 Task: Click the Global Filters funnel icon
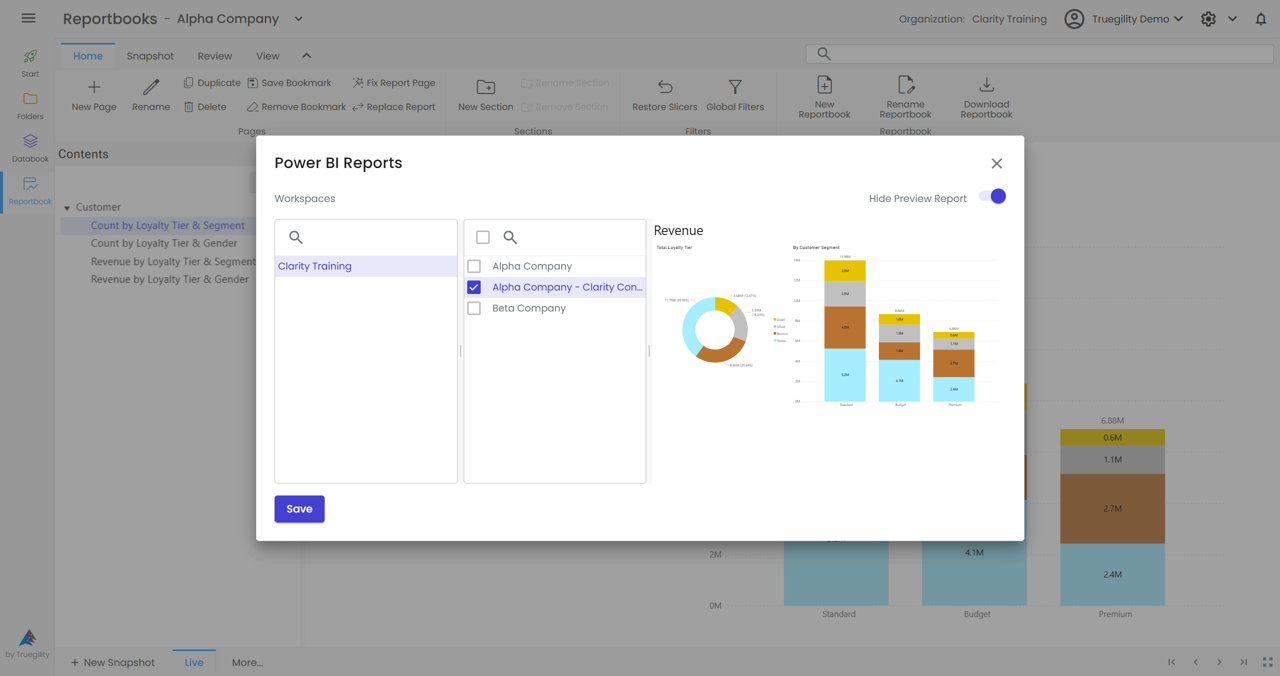tap(735, 90)
